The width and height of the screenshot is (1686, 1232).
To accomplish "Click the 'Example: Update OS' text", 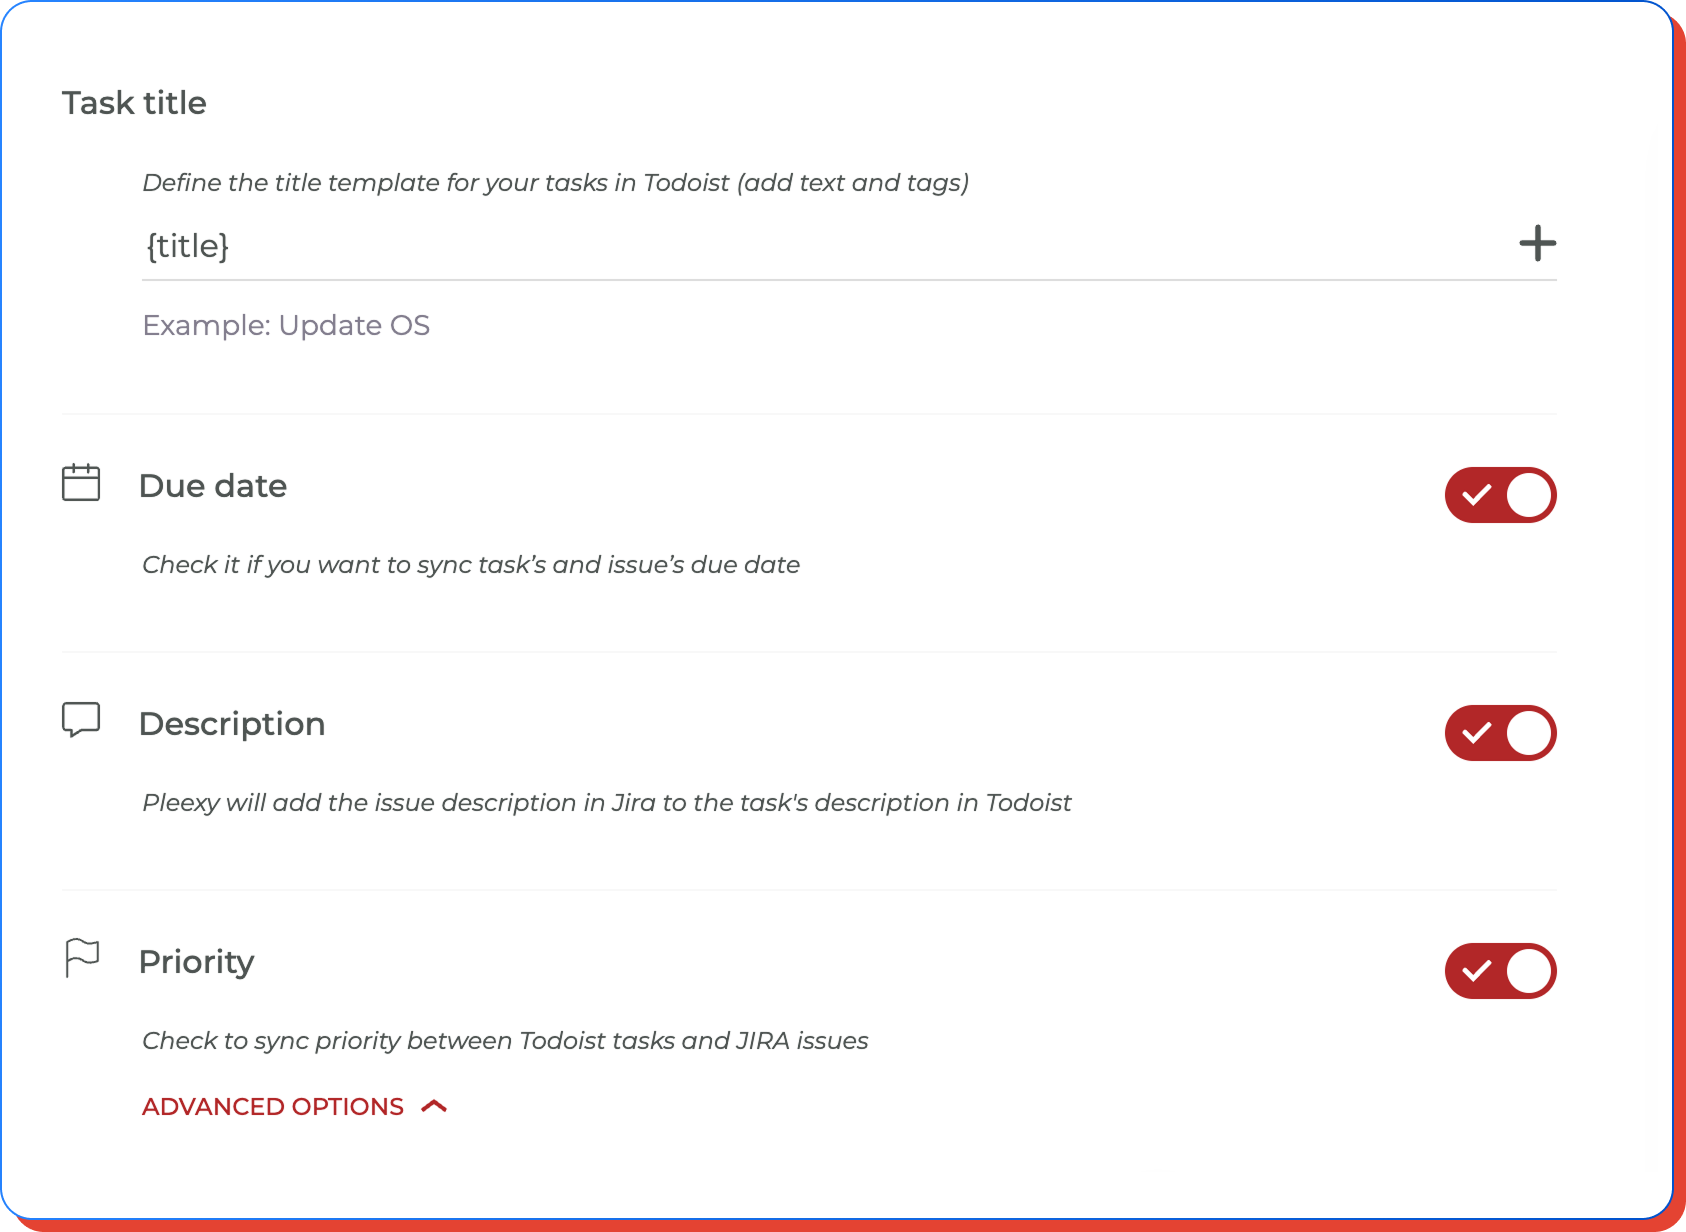I will tap(286, 326).
